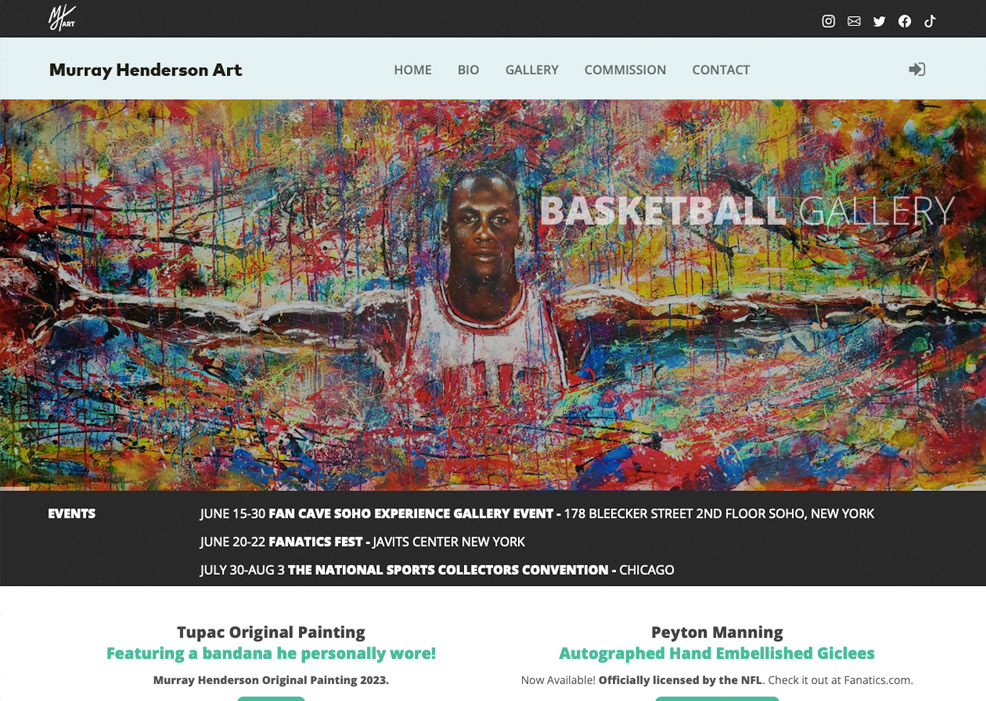Click 'Murray Henderson Original Painting 2023.' text

[x=271, y=680]
